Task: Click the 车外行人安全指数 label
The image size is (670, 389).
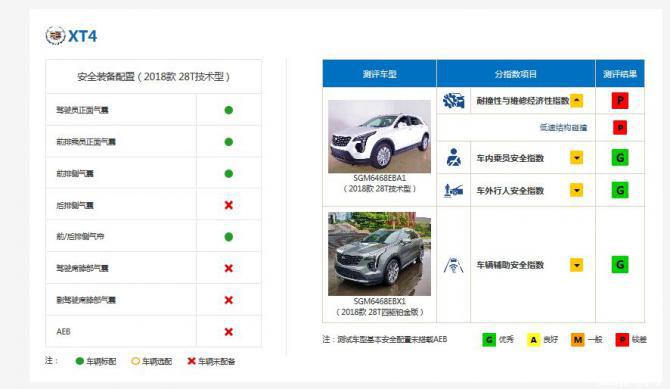Action: point(510,190)
